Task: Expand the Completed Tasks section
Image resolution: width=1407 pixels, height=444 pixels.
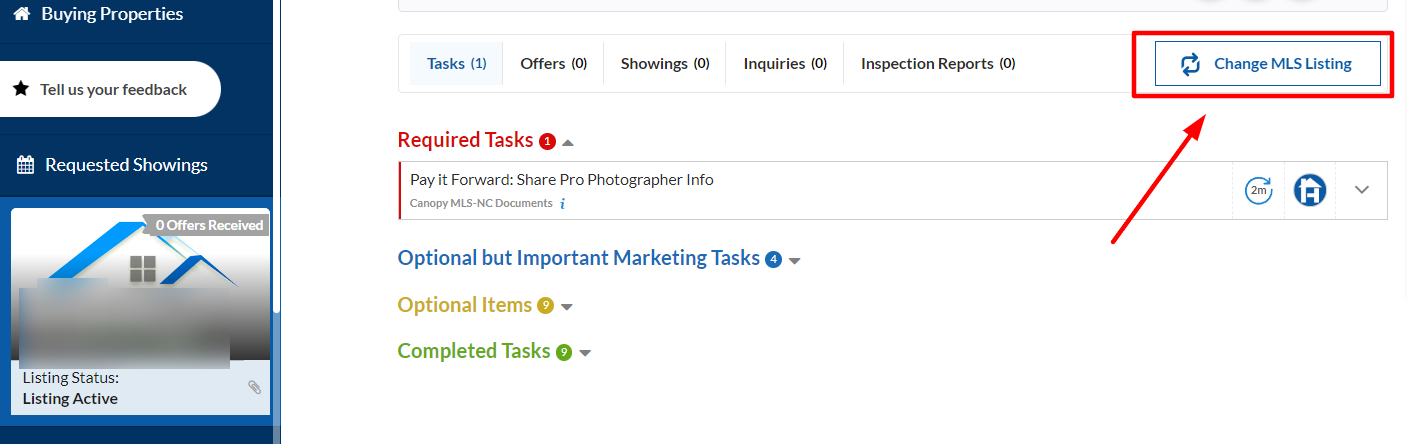Action: 585,353
